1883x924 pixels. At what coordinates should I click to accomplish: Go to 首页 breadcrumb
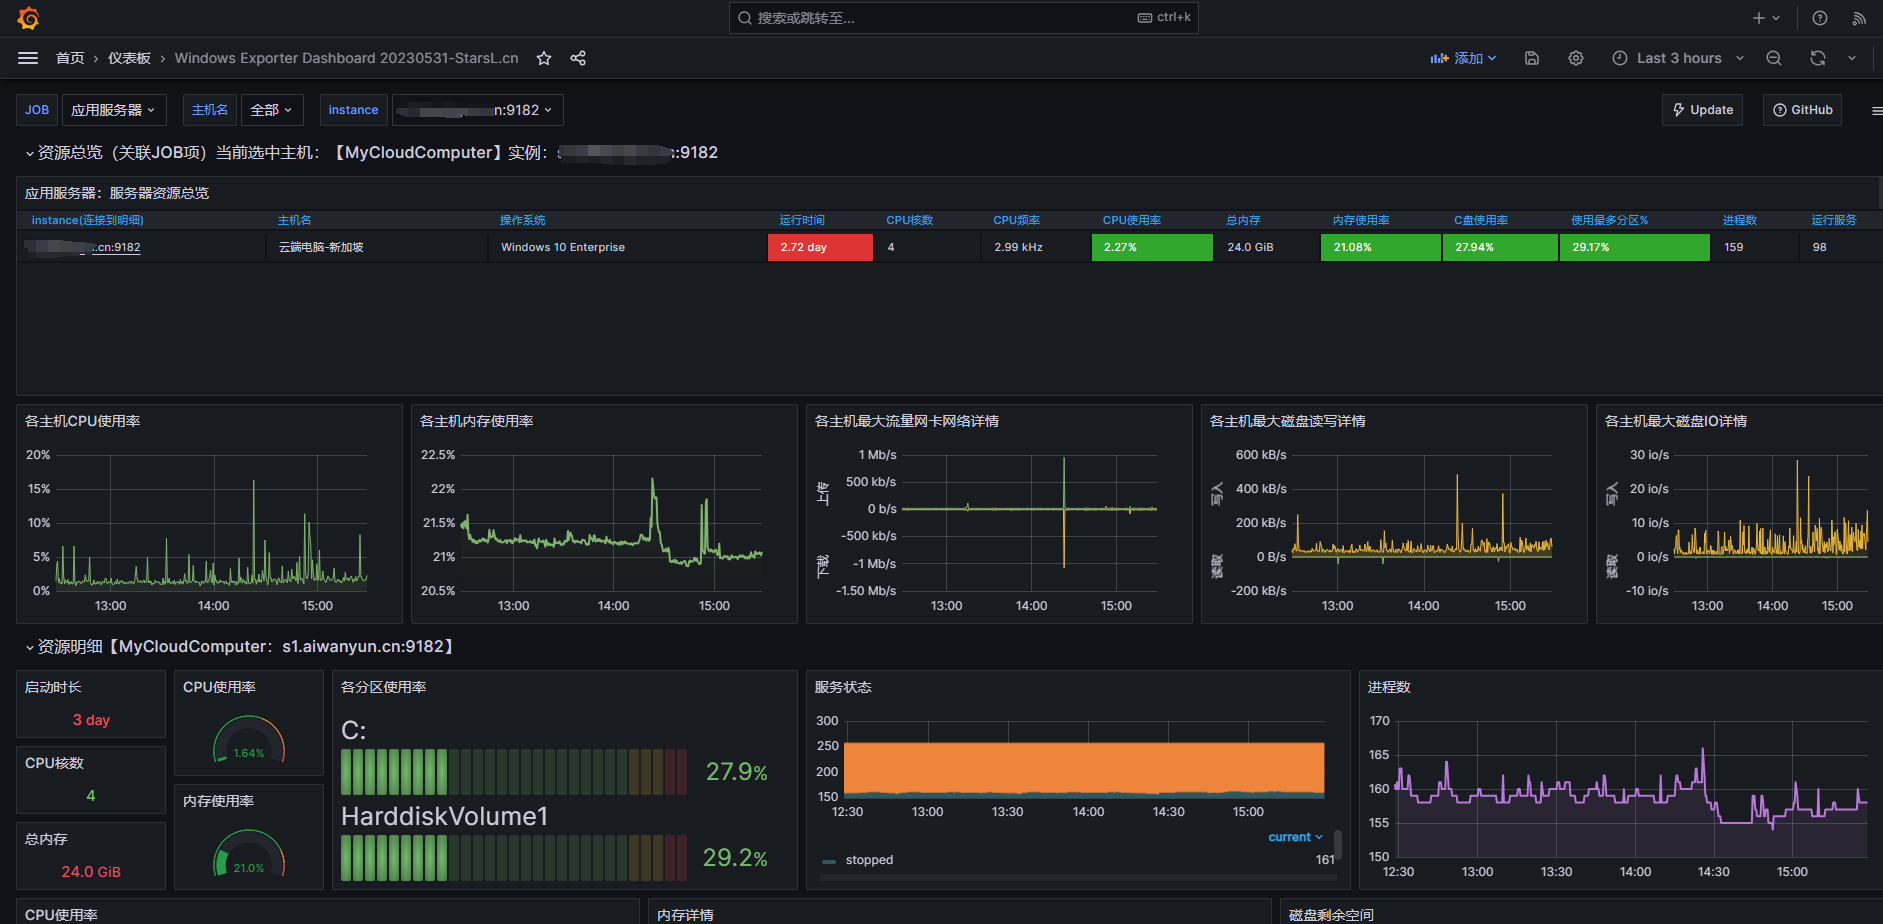point(70,58)
